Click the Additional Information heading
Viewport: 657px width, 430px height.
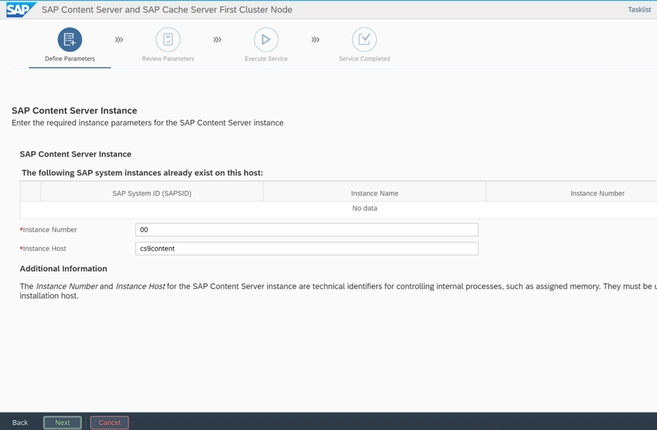63,269
